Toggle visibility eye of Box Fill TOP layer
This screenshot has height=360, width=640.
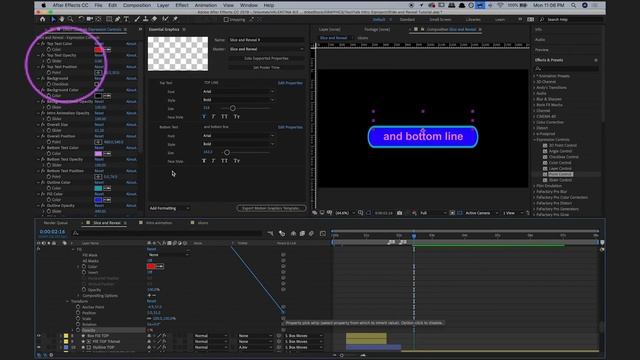[39, 336]
